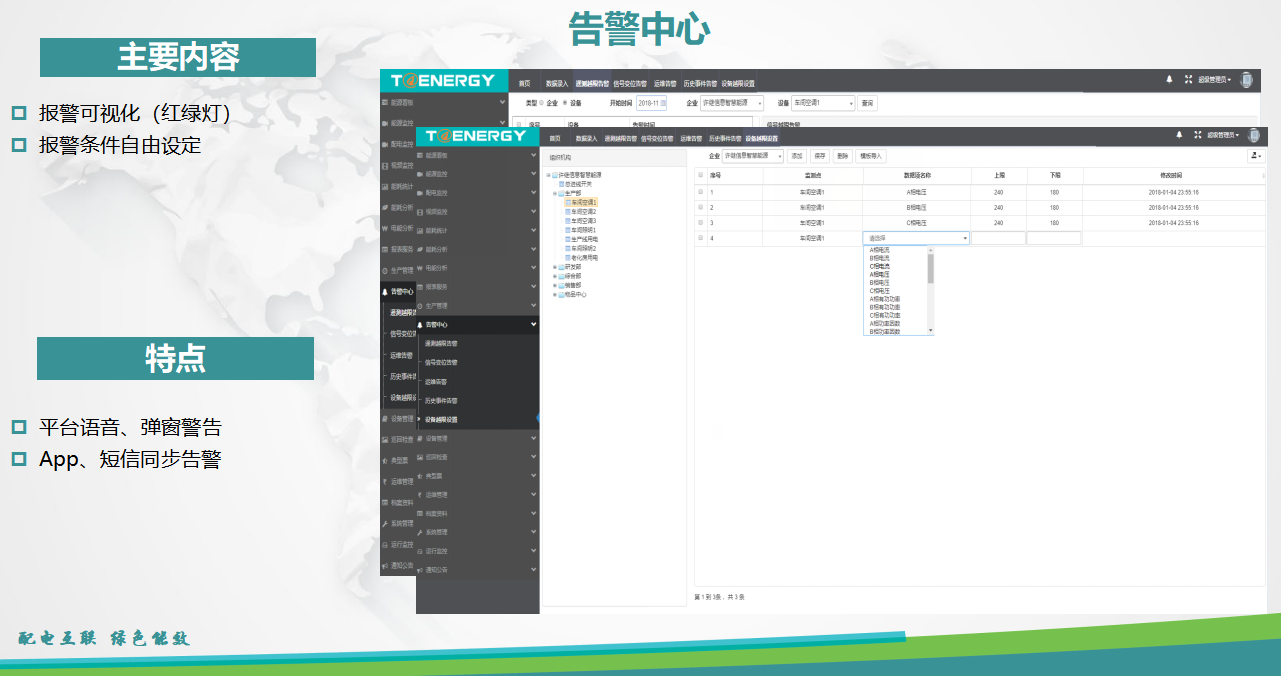The image size is (1281, 676).
Task: Expand the 销售部 node in organization tree
Action: (x=555, y=285)
